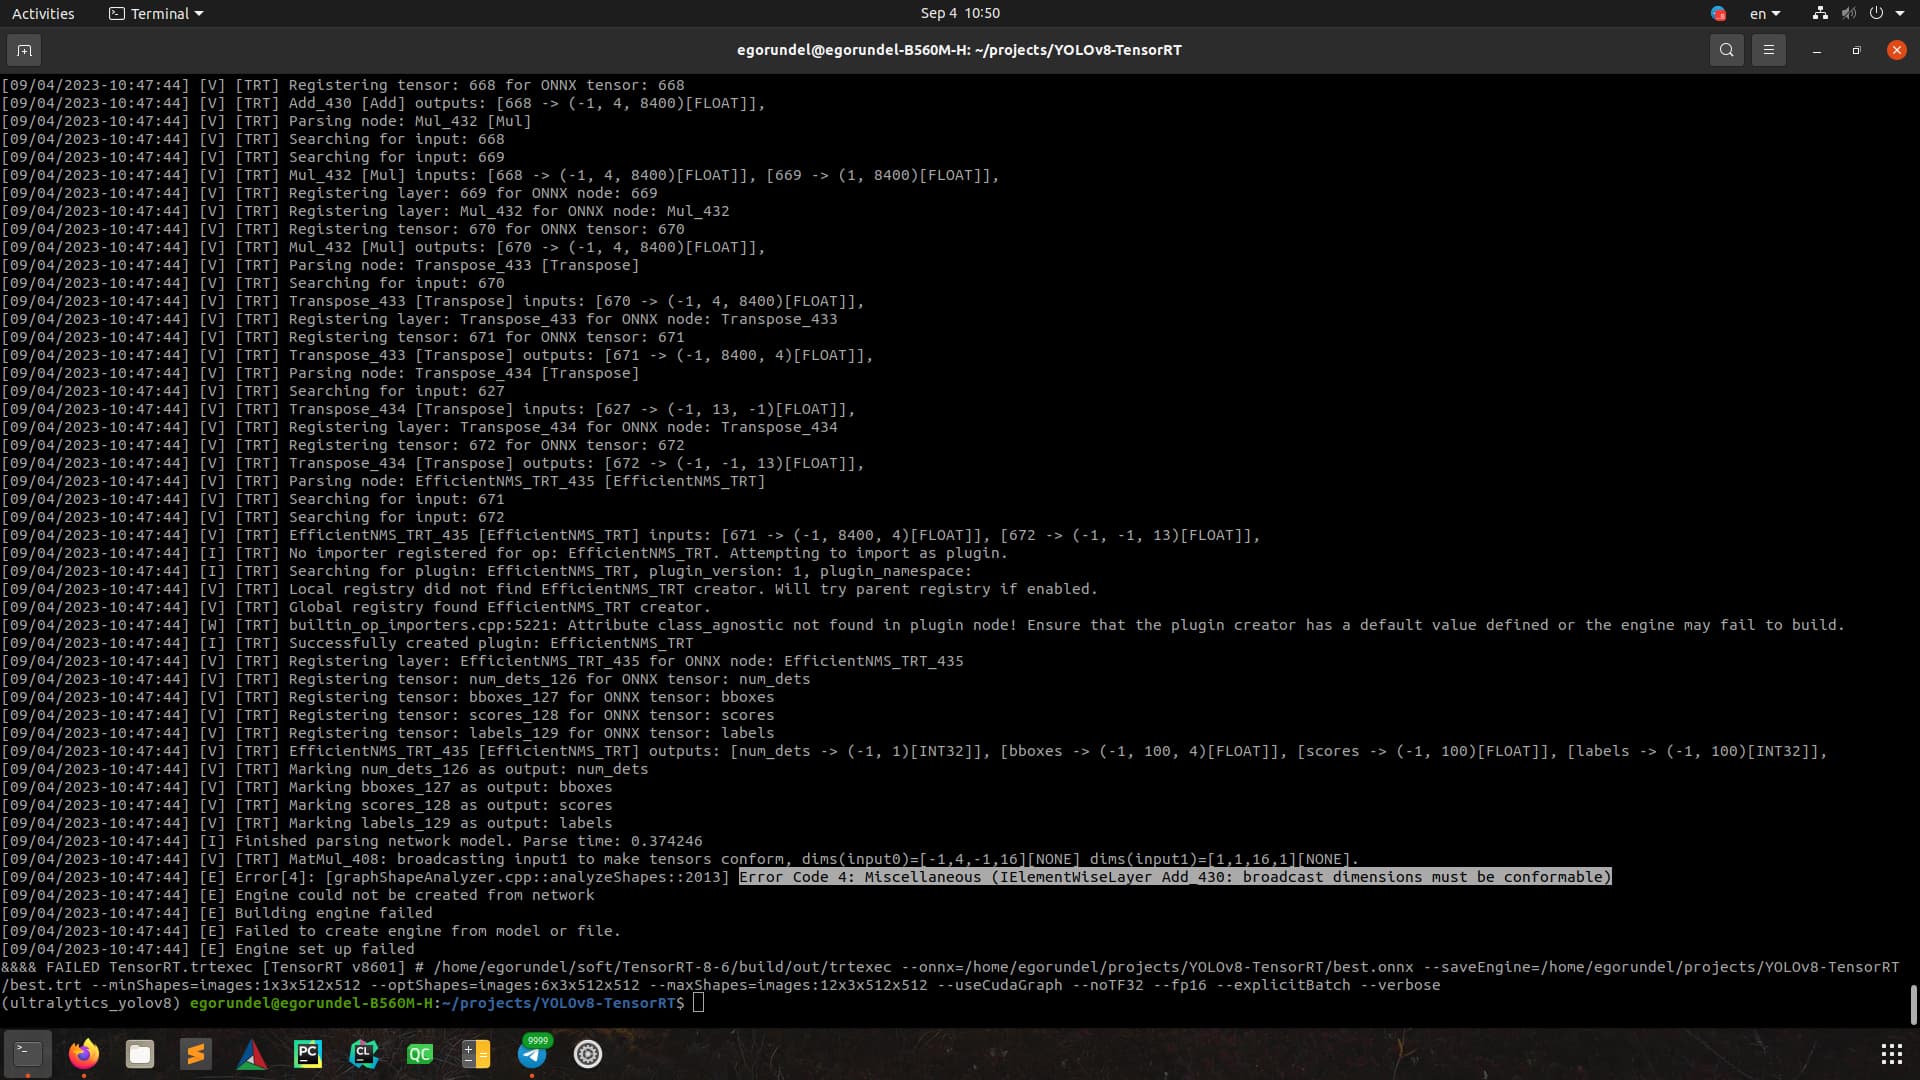Open a new terminal tab
The width and height of the screenshot is (1920, 1080).
pos(24,50)
